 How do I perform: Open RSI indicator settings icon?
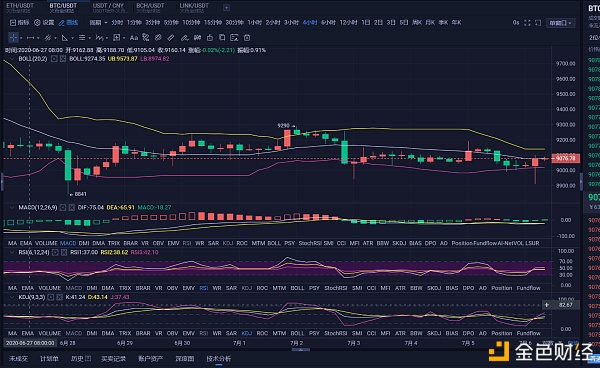tap(55, 252)
